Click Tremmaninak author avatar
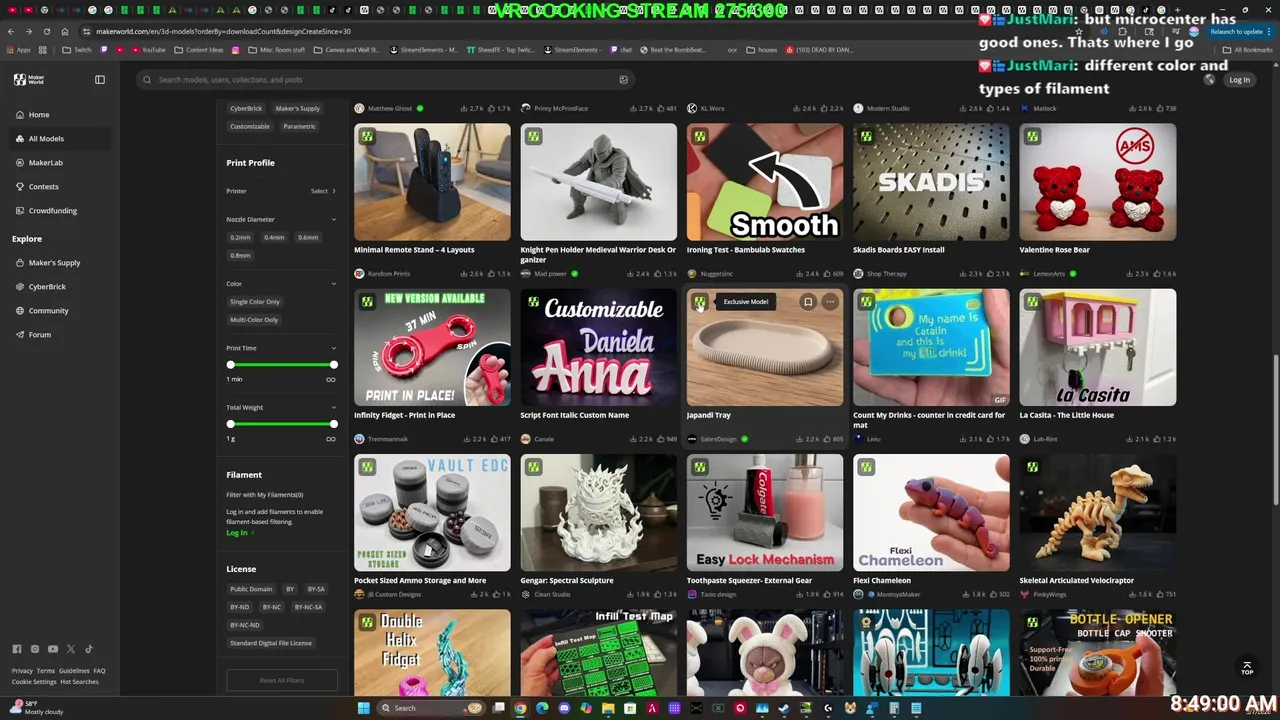Screen dimensions: 1280x720 click(x=359, y=439)
